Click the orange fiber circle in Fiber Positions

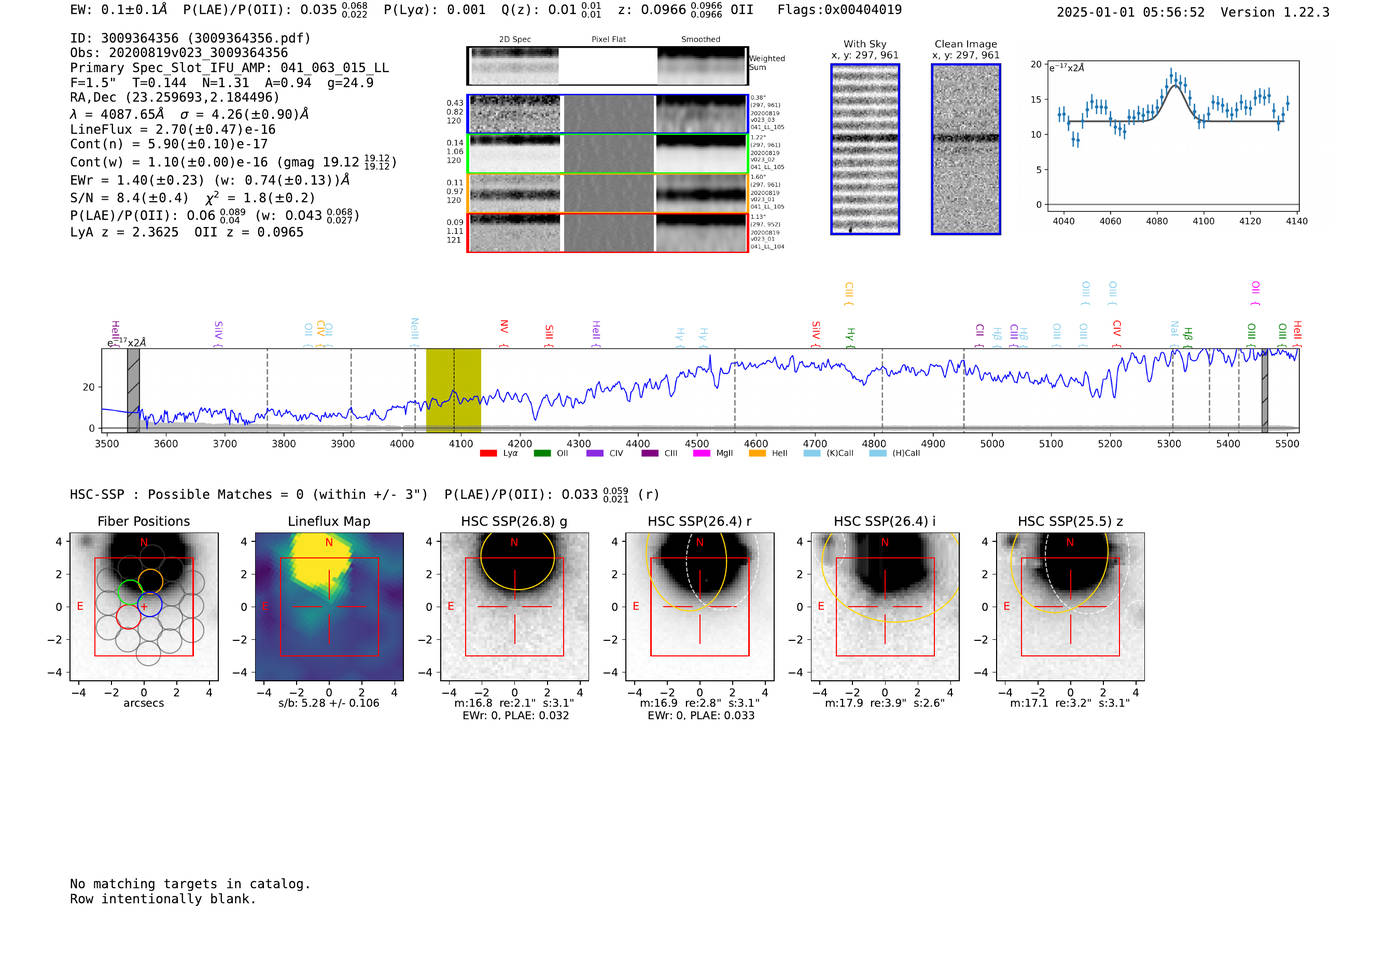(x=150, y=581)
